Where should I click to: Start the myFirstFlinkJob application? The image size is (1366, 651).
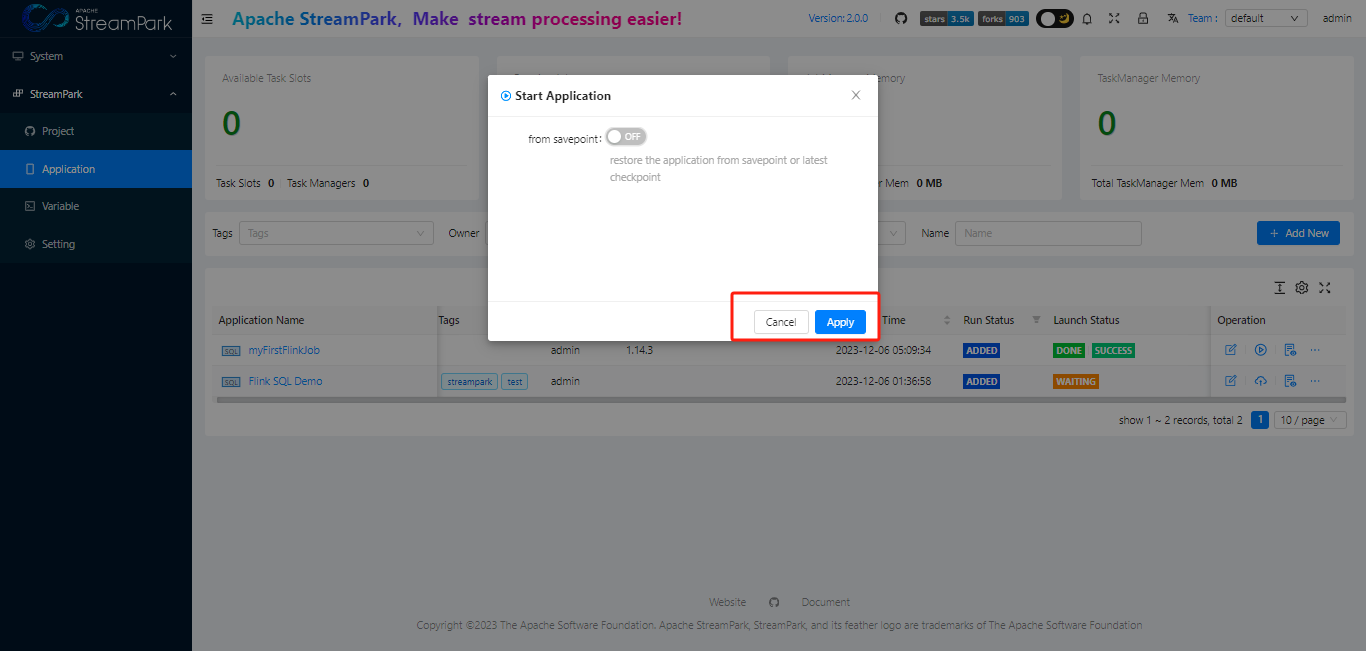(1261, 350)
